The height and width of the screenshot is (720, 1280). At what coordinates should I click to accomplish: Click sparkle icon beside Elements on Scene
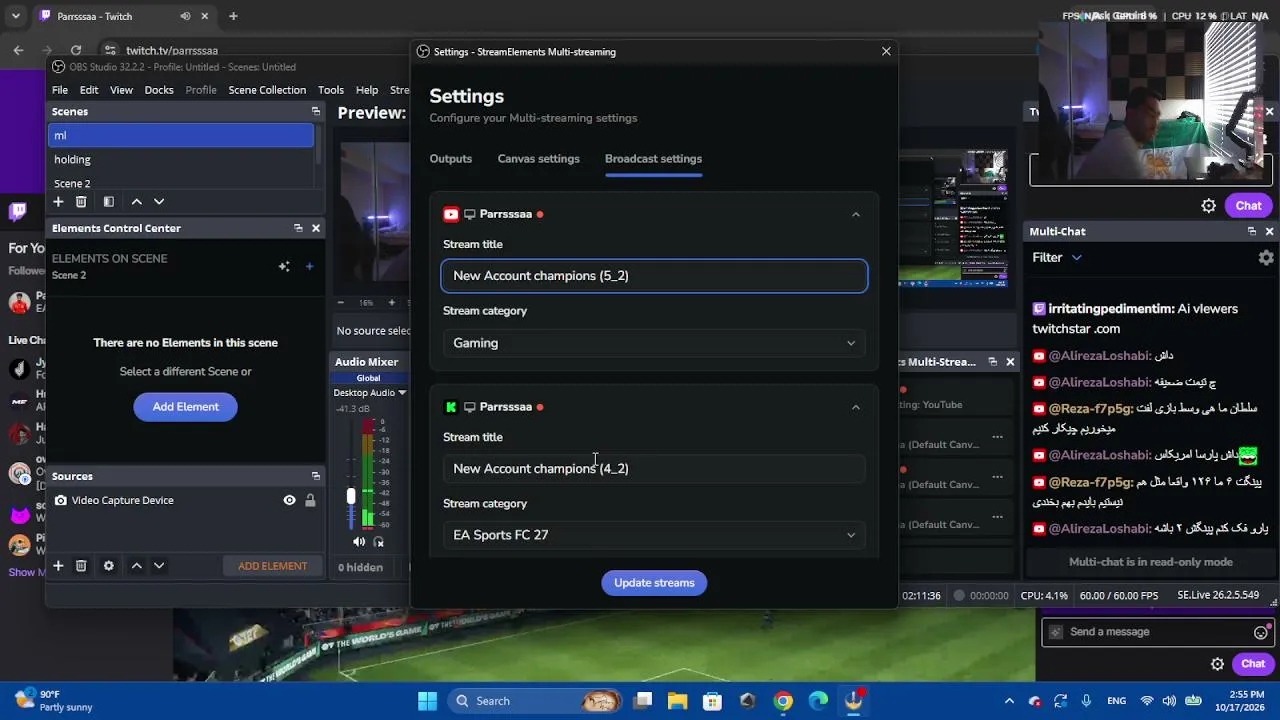(284, 266)
